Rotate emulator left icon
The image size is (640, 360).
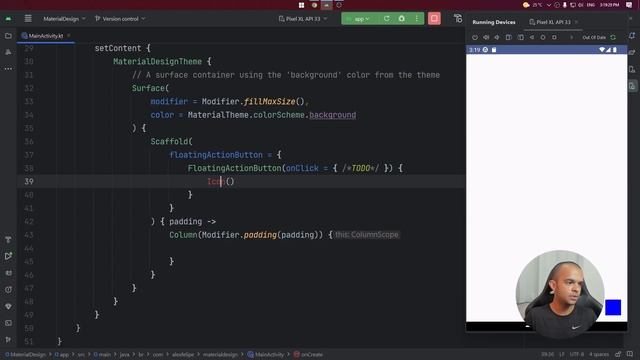(509, 37)
